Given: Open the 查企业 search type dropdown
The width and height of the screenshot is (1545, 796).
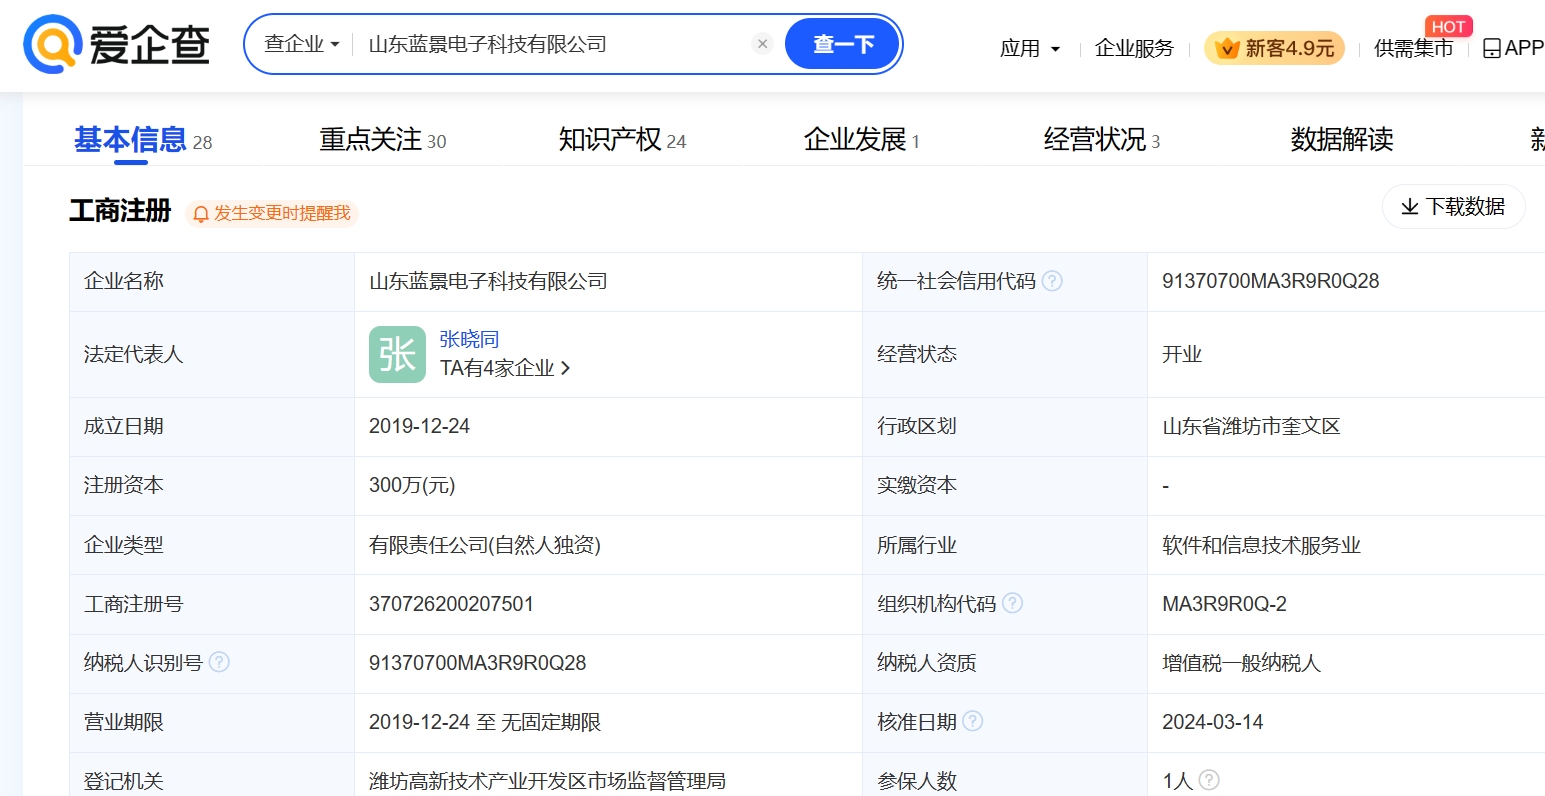Looking at the screenshot, I should (x=301, y=44).
